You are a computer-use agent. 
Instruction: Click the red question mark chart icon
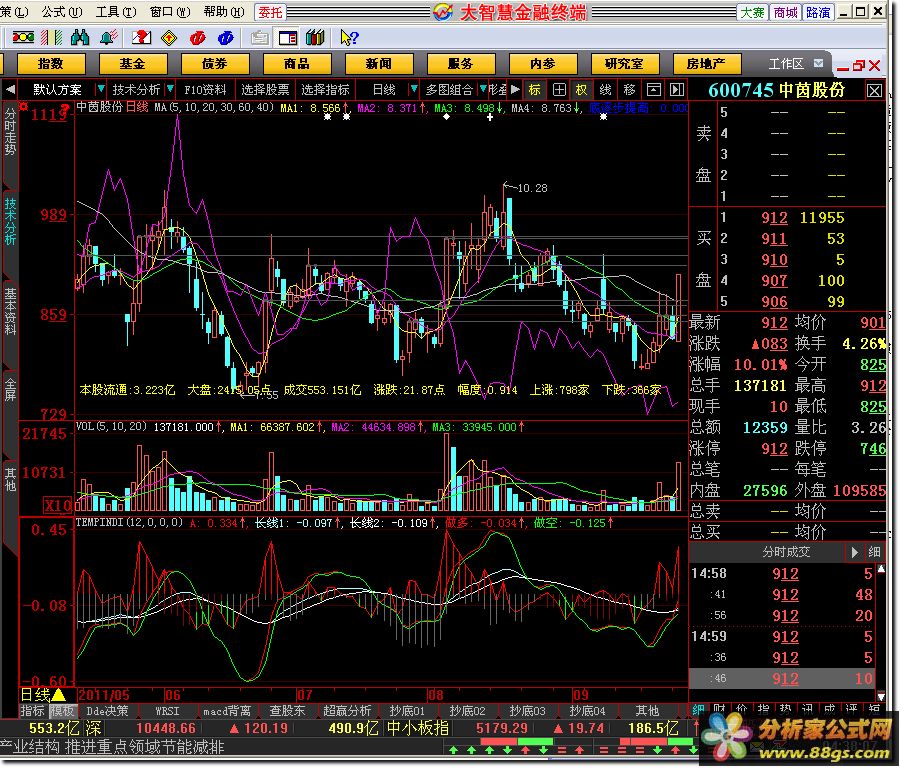141,38
